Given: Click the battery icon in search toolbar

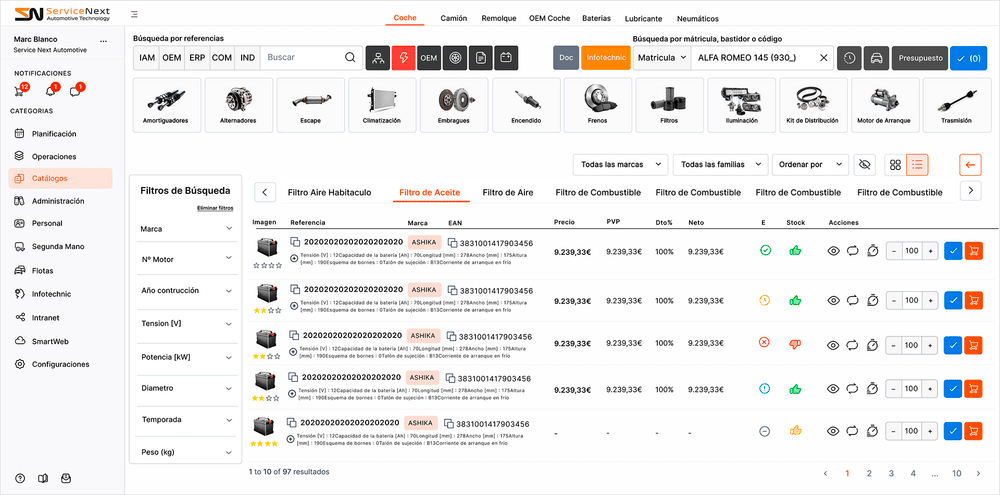Looking at the screenshot, I should [507, 58].
